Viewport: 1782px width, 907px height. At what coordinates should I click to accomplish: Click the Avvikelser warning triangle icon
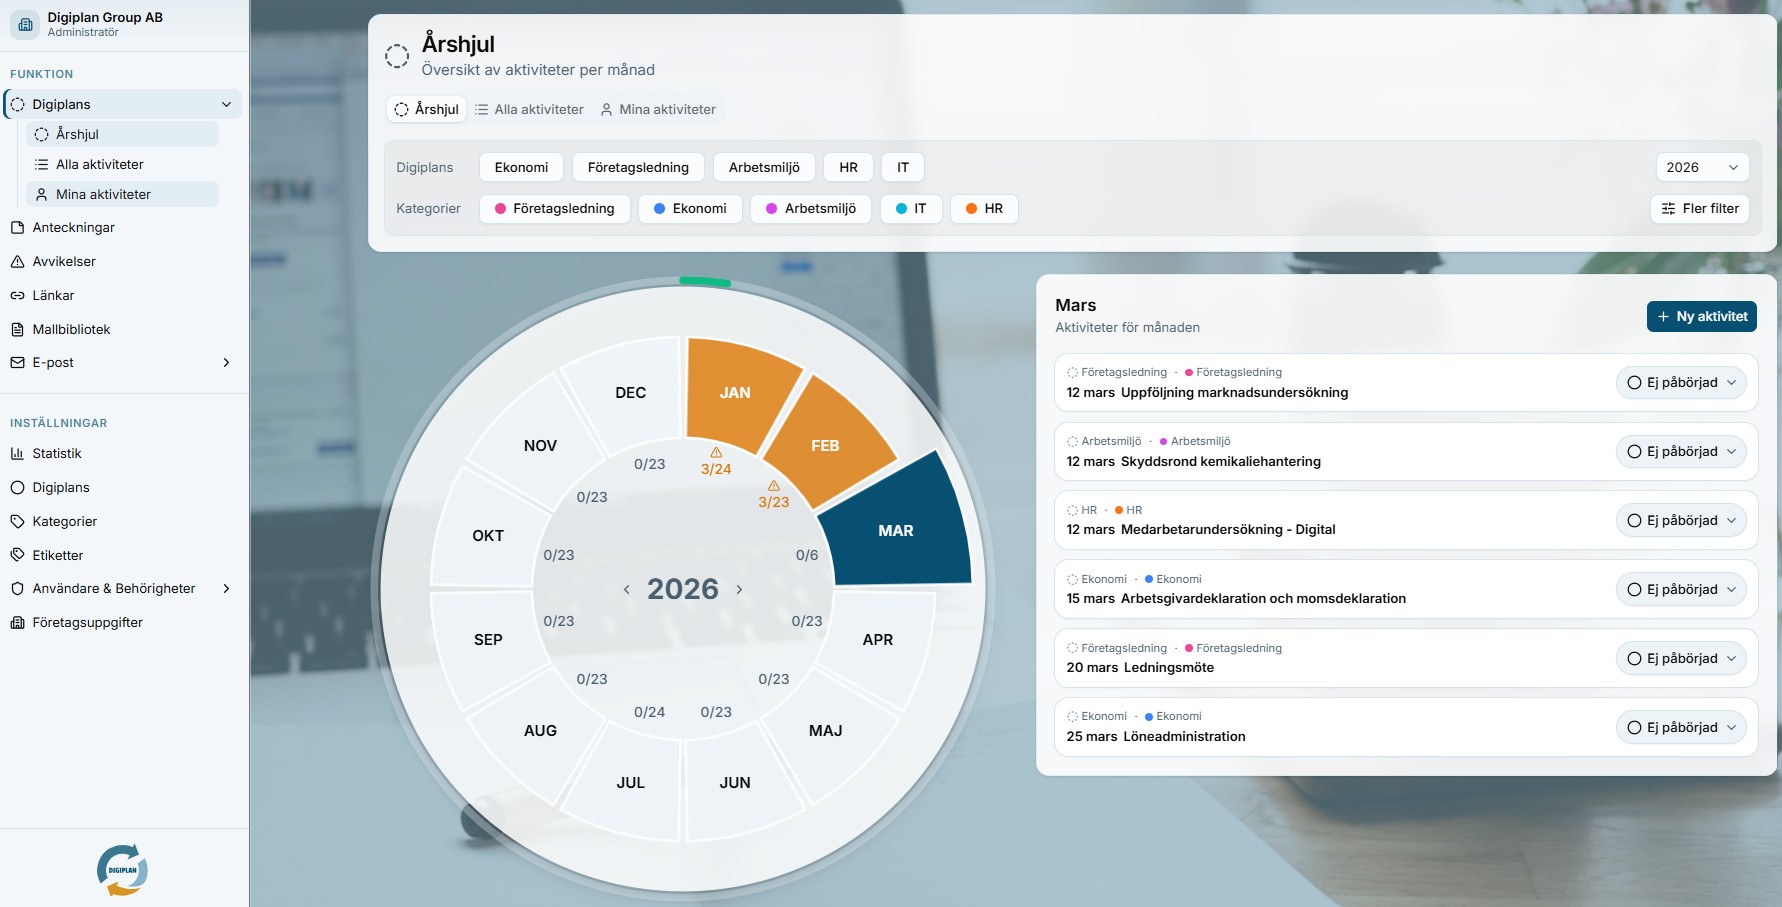coord(17,262)
